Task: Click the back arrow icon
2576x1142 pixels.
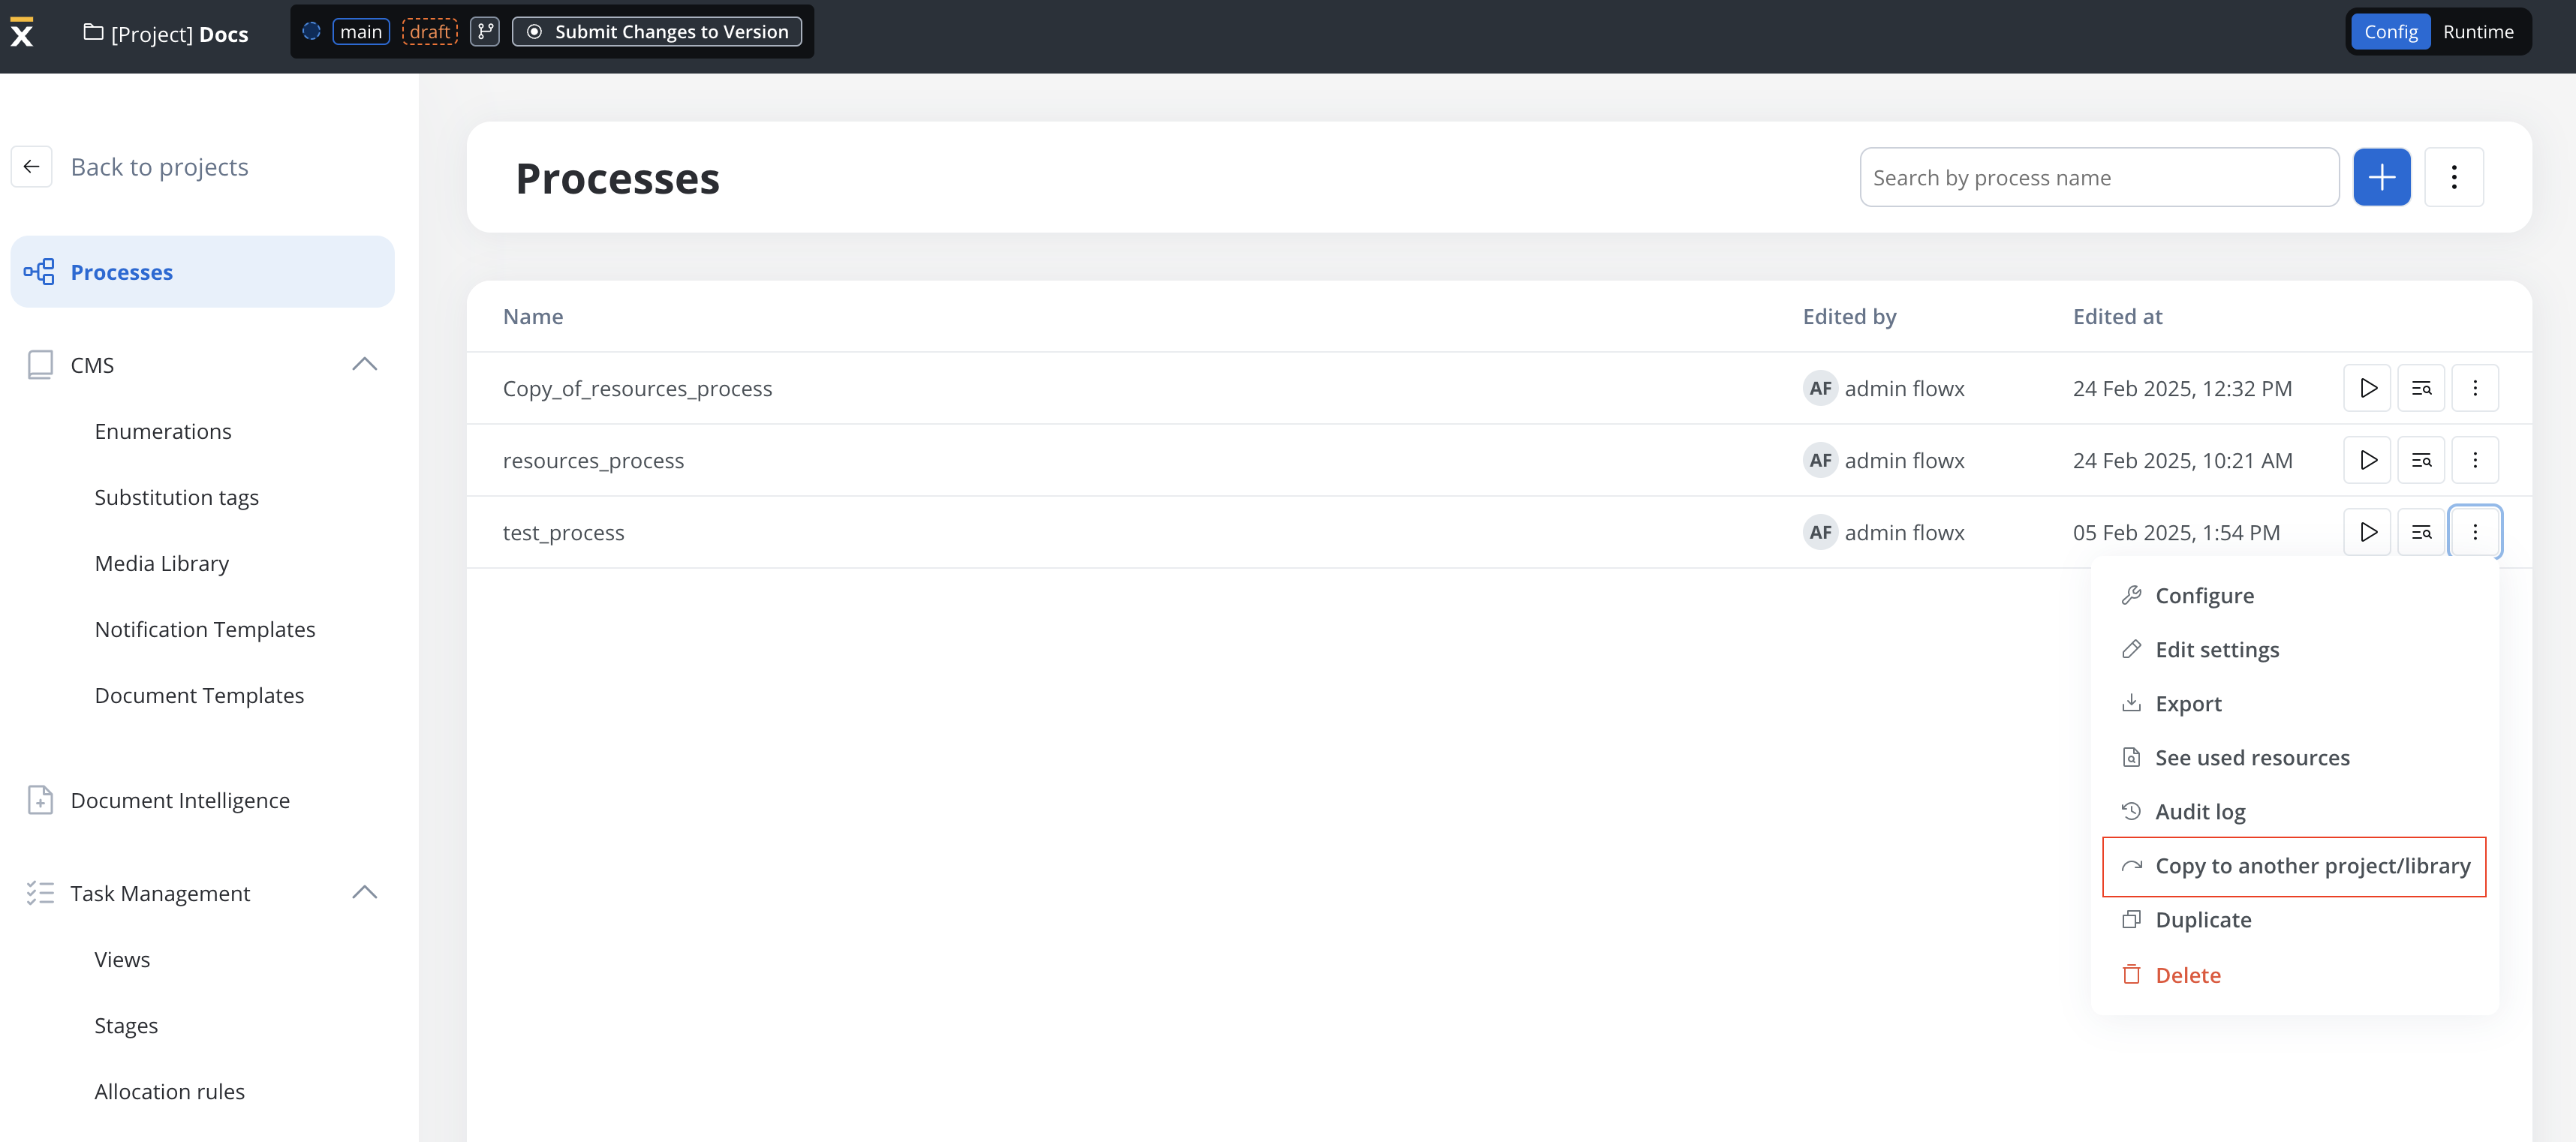Action: point(32,166)
